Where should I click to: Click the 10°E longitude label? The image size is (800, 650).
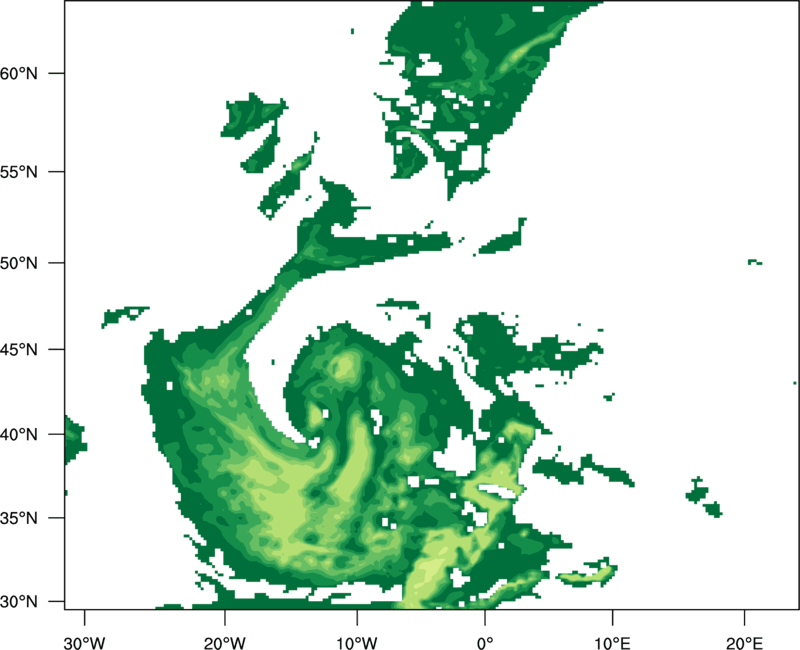point(612,643)
